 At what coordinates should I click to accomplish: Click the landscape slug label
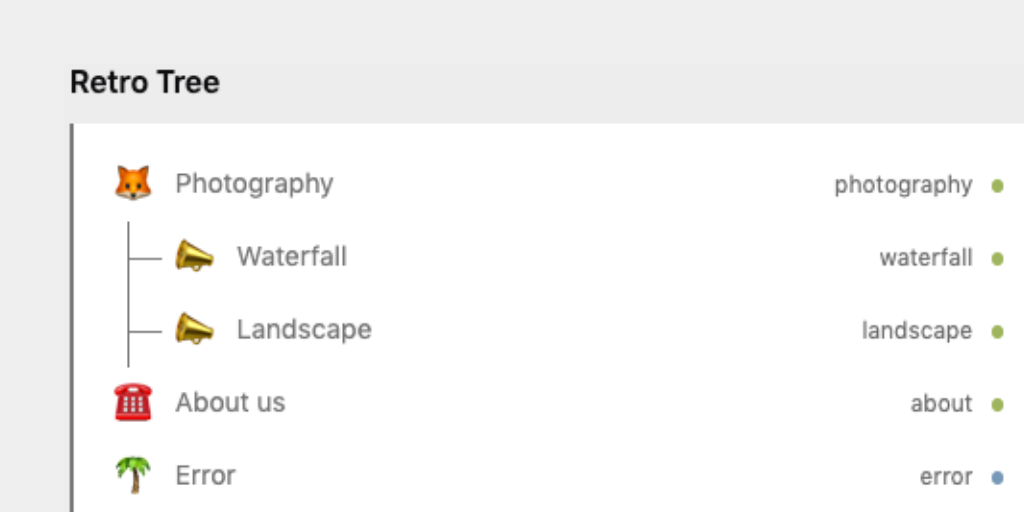click(x=916, y=331)
